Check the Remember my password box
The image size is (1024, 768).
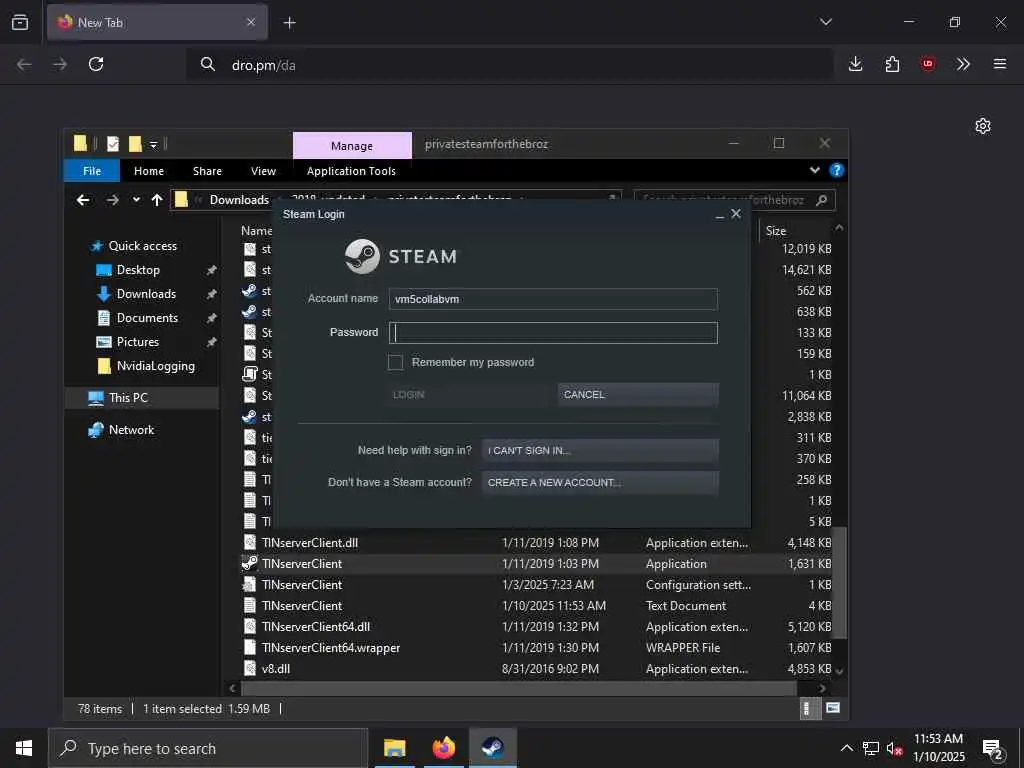click(395, 362)
